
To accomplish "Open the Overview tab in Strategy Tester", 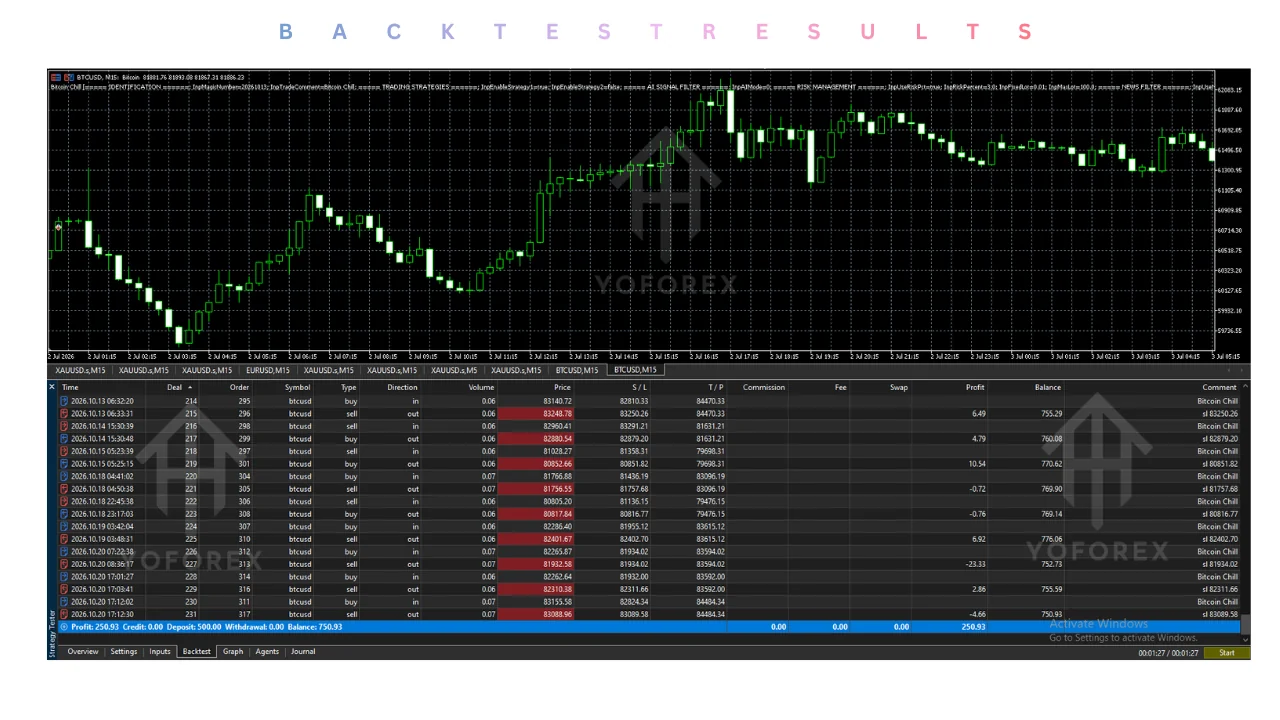I will click(x=83, y=652).
